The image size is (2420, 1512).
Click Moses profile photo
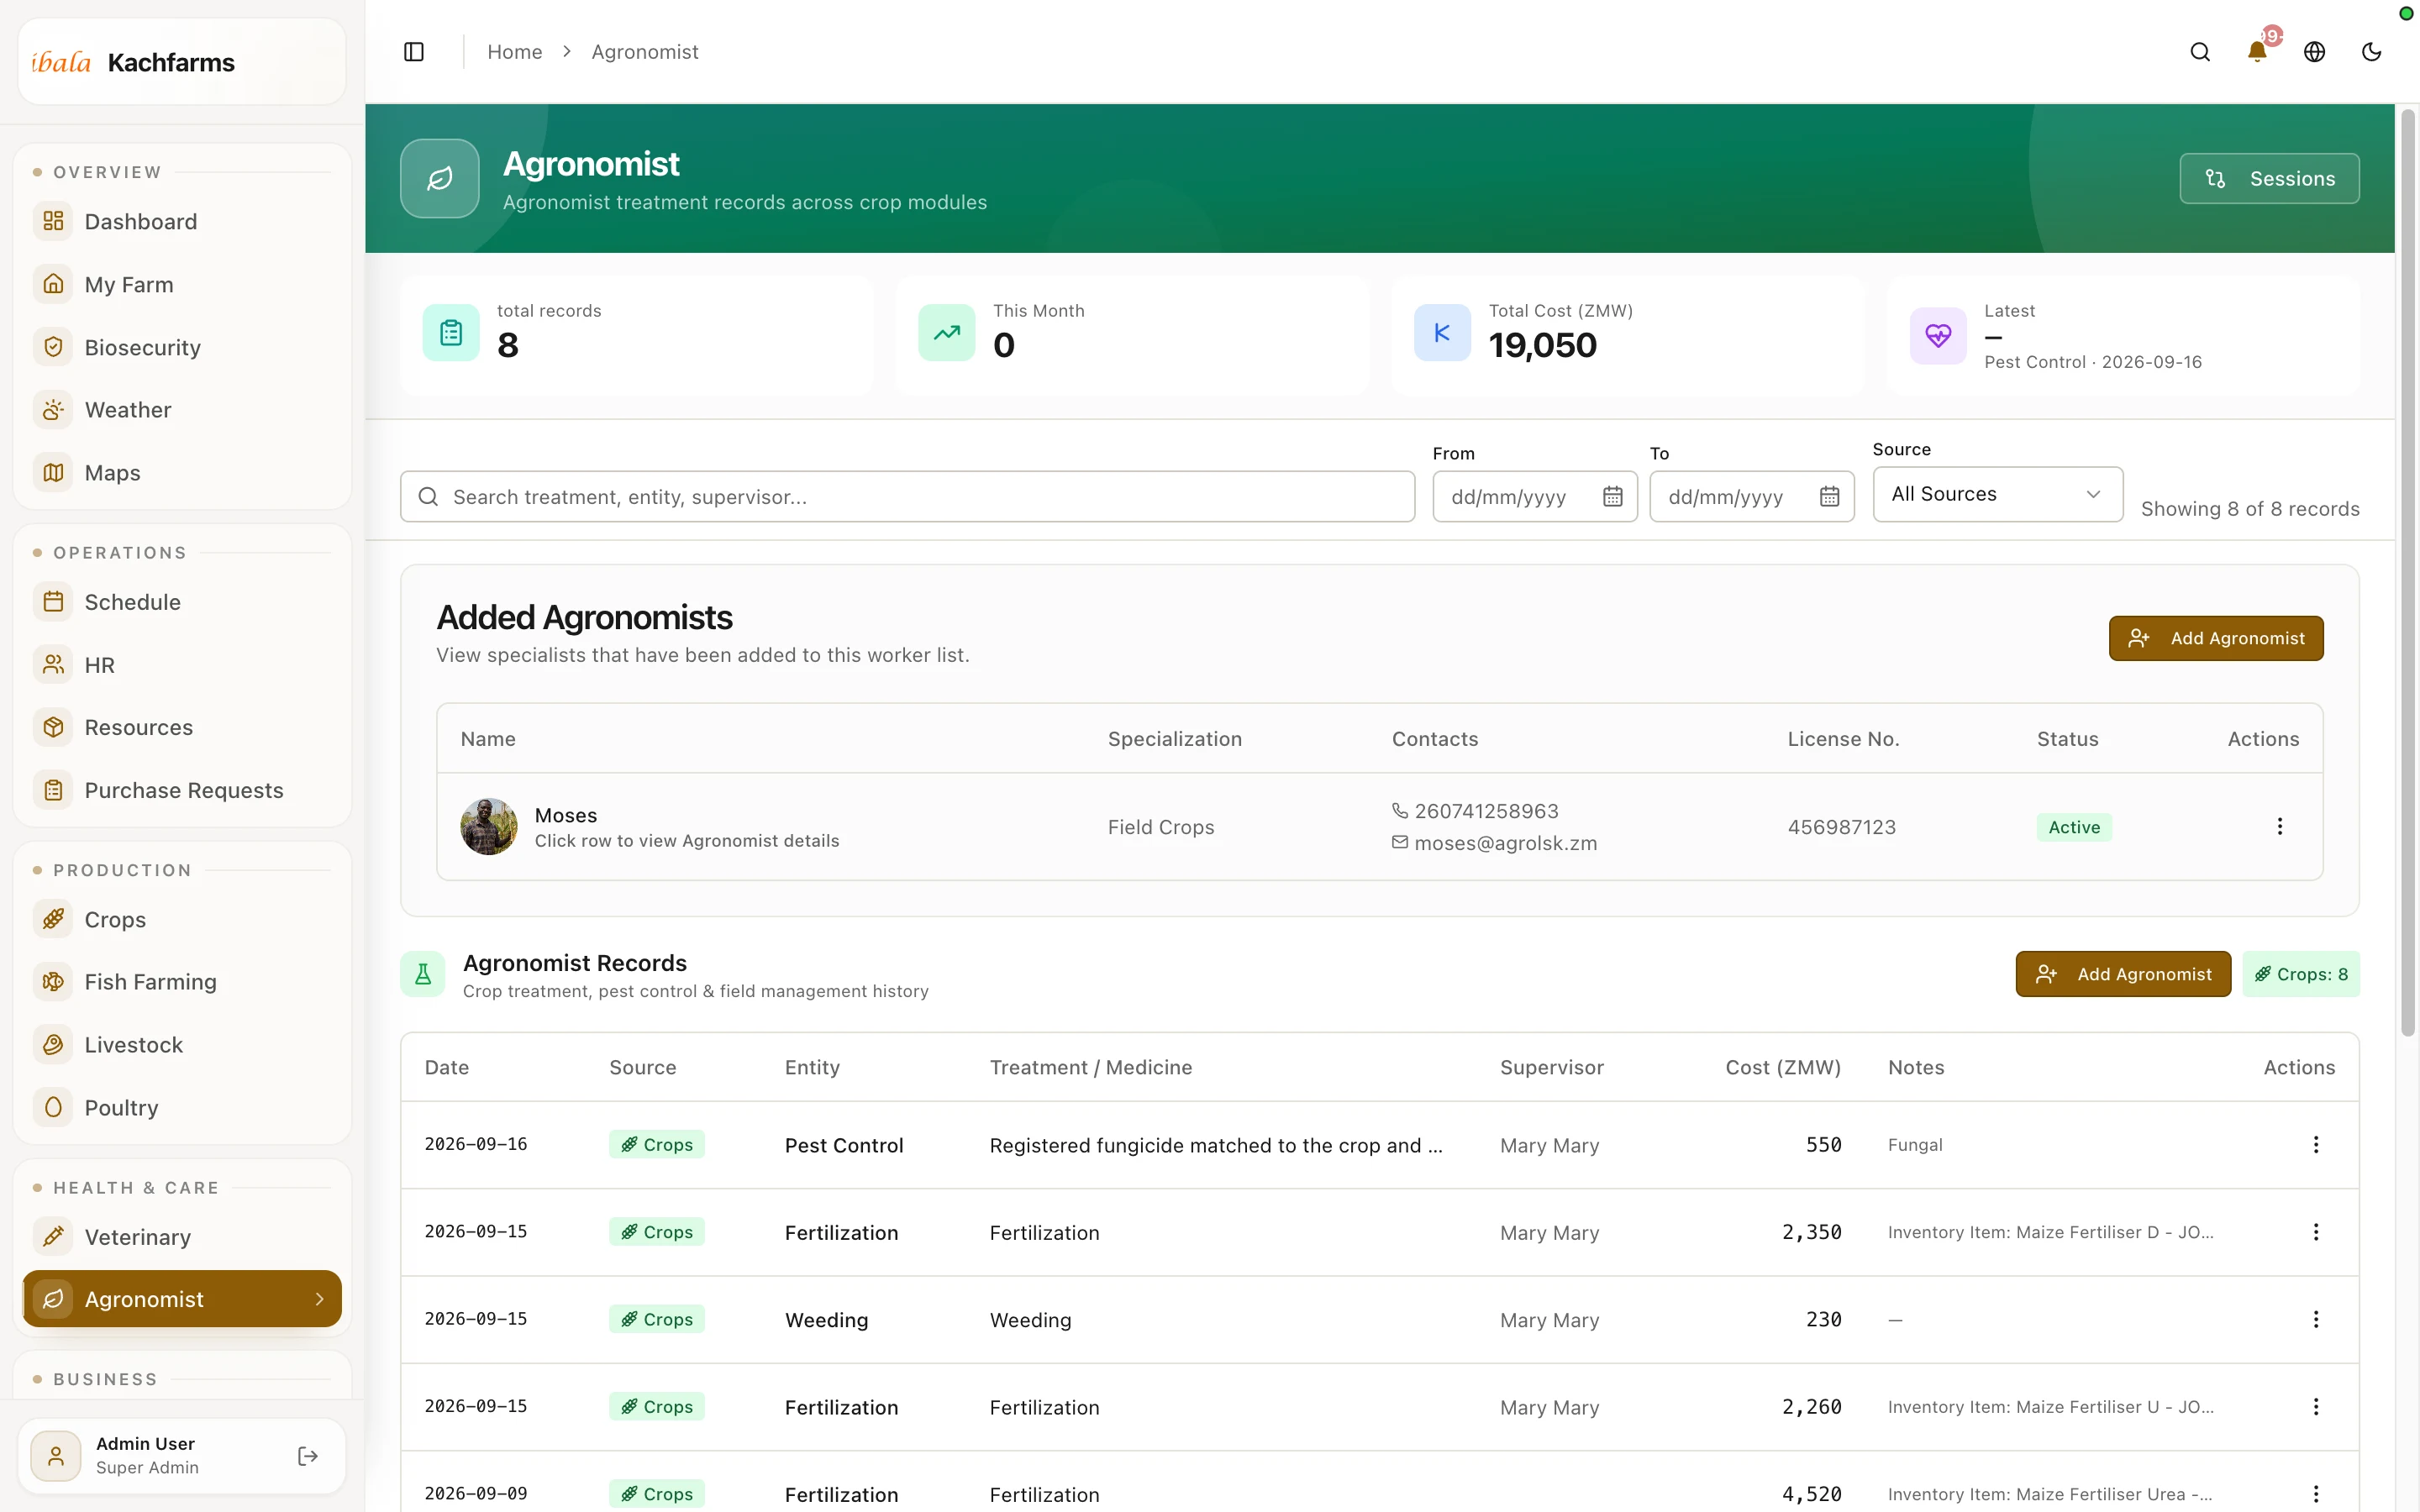489,827
